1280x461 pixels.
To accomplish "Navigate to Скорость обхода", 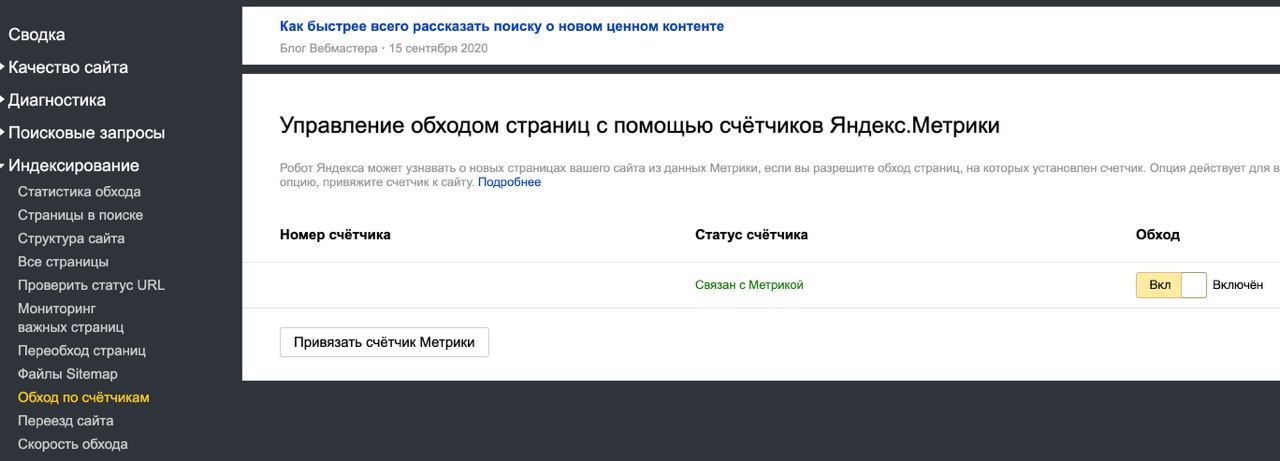I will pos(72,444).
